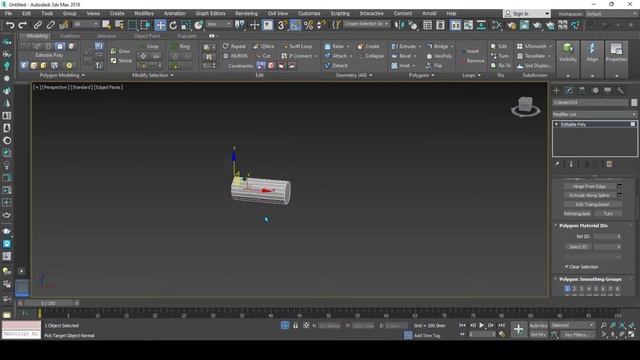Image resolution: width=640 pixels, height=360 pixels.
Task: Expand the Polygon Modeling panel dropdown
Action: 83,75
